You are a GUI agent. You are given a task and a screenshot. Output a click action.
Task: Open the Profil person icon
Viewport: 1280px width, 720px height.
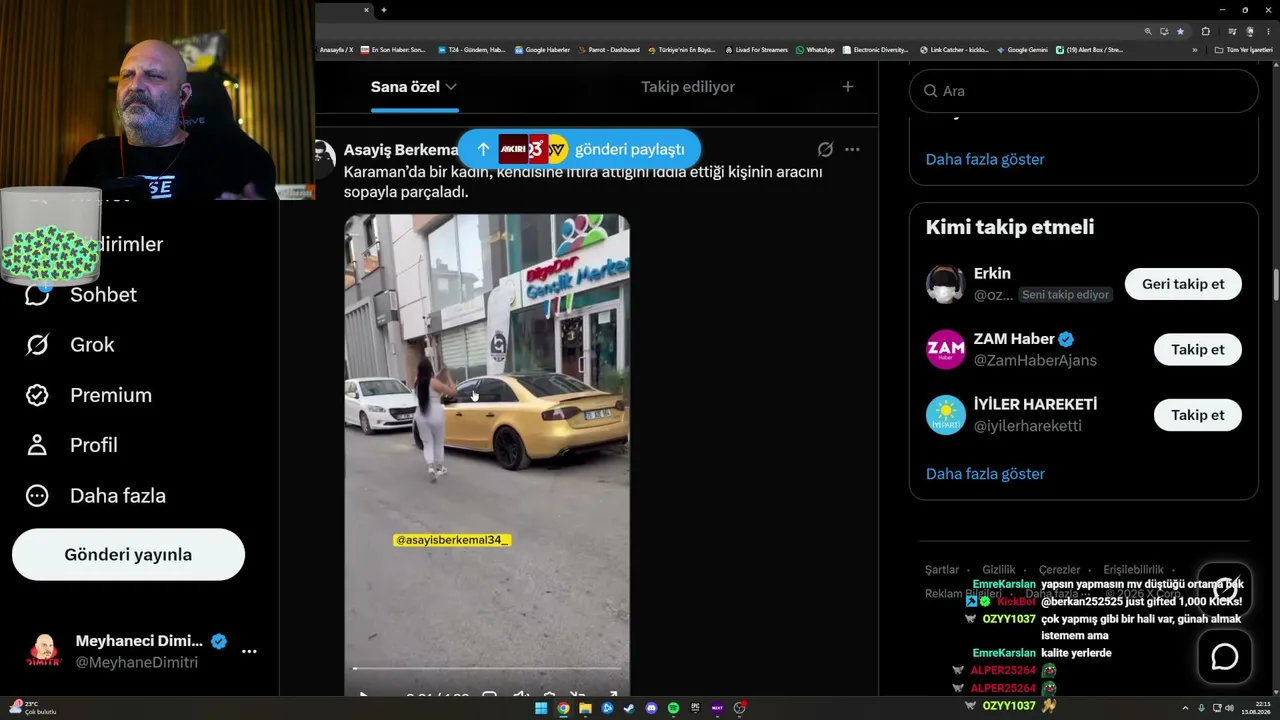(x=37, y=445)
